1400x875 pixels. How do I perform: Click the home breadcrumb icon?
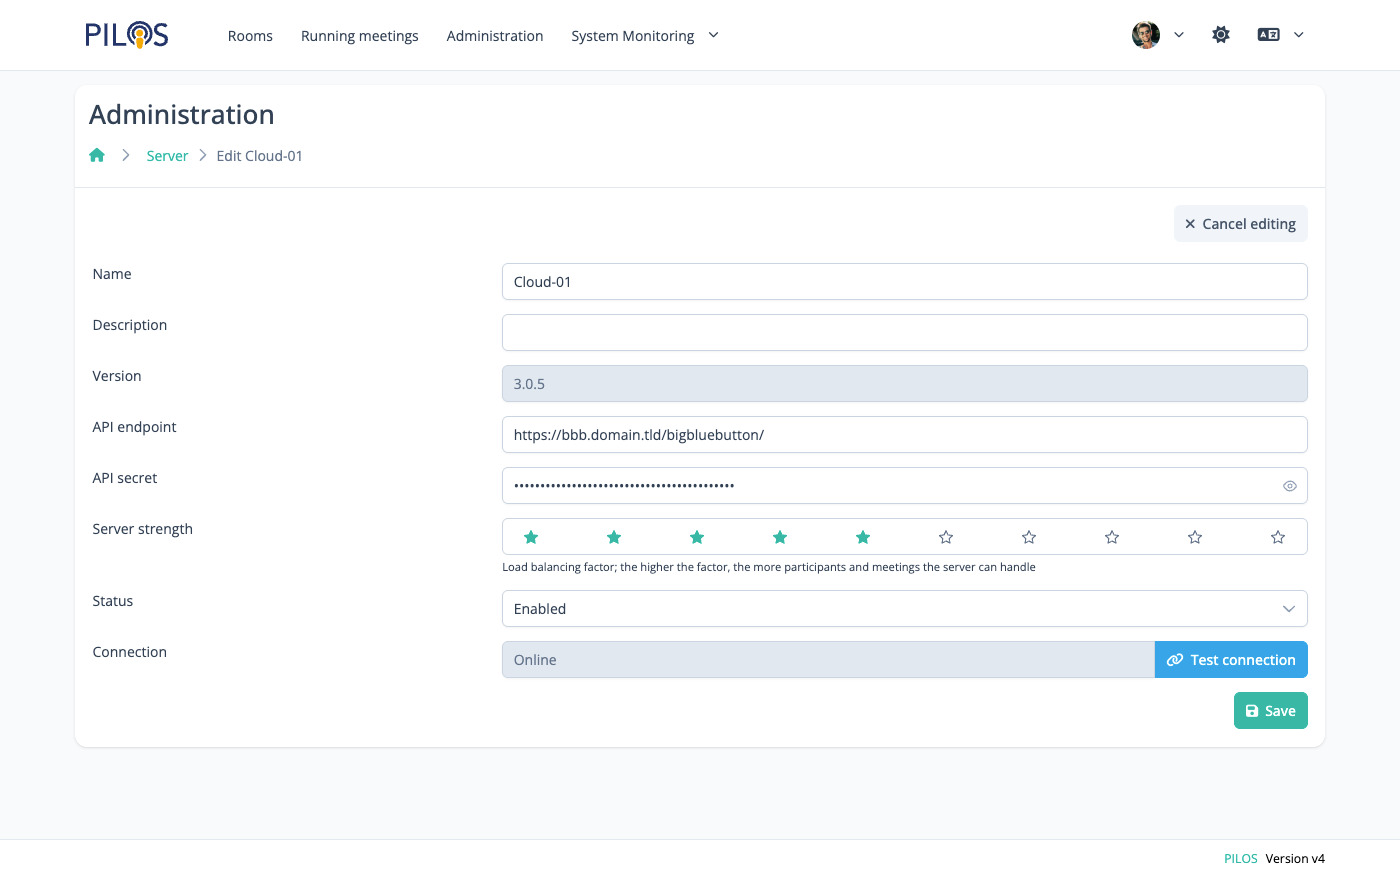tap(97, 155)
